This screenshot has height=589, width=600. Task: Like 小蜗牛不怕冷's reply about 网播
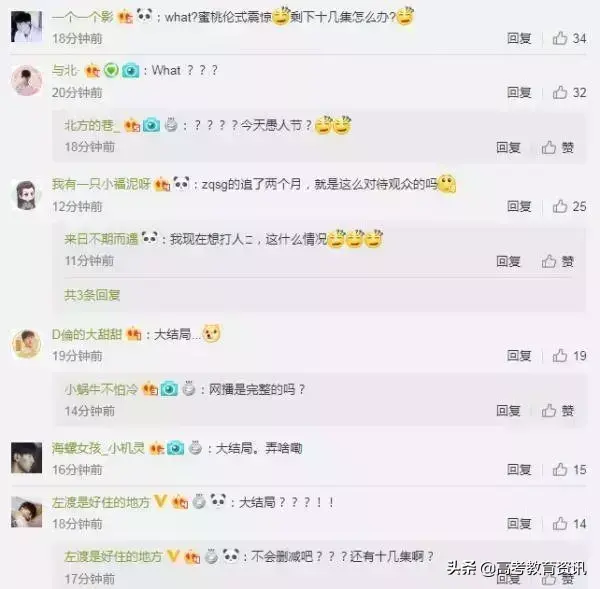[558, 411]
